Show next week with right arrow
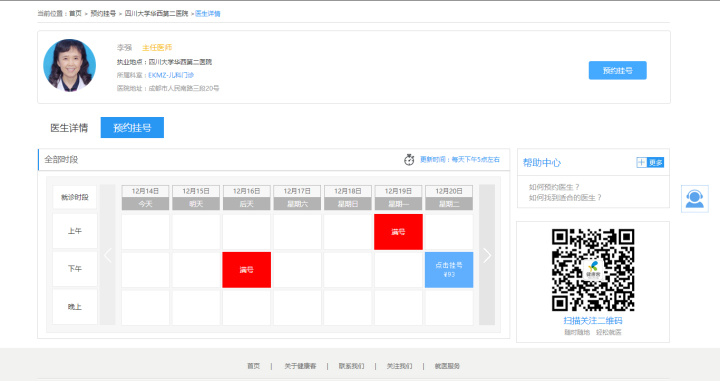Viewport: 720px width, 381px height. (x=487, y=255)
